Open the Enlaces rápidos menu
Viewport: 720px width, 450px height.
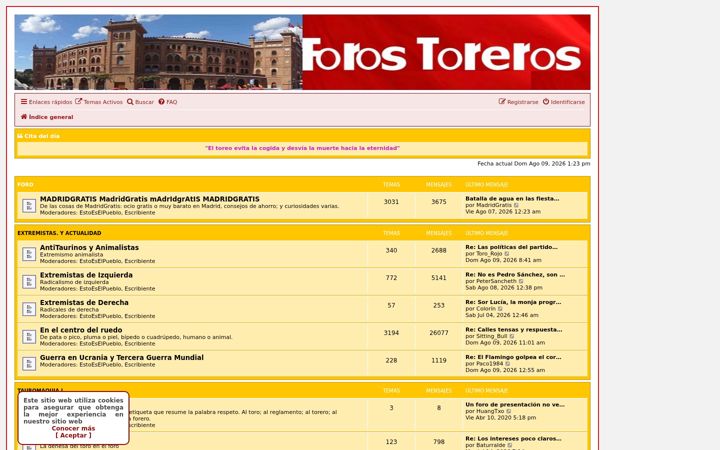[46, 102]
